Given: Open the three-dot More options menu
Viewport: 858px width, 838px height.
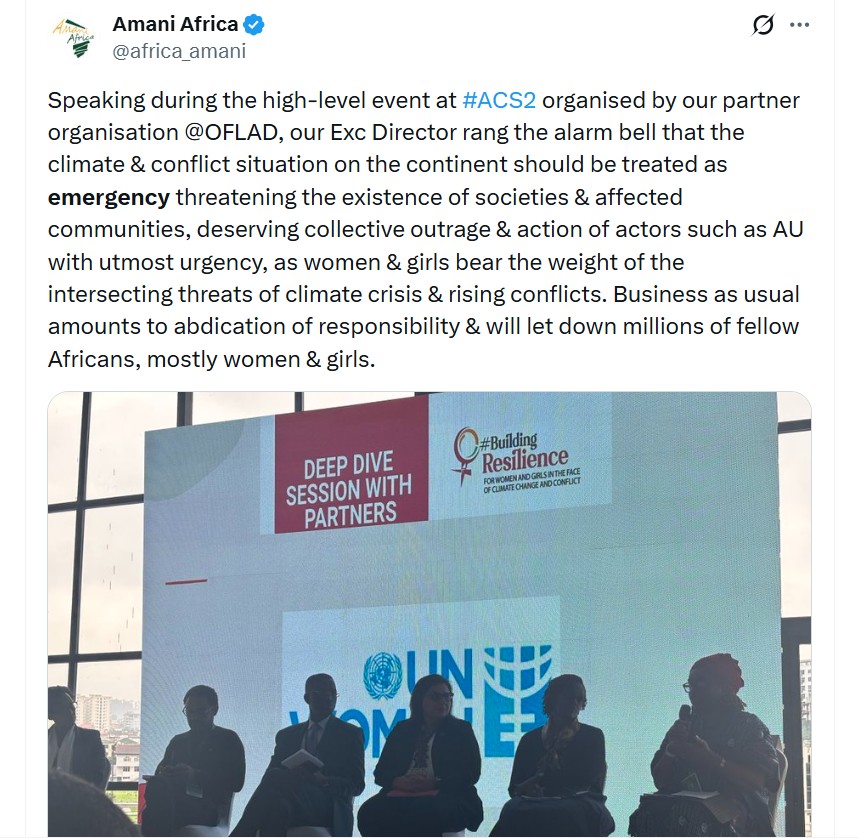Looking at the screenshot, I should pos(799,25).
